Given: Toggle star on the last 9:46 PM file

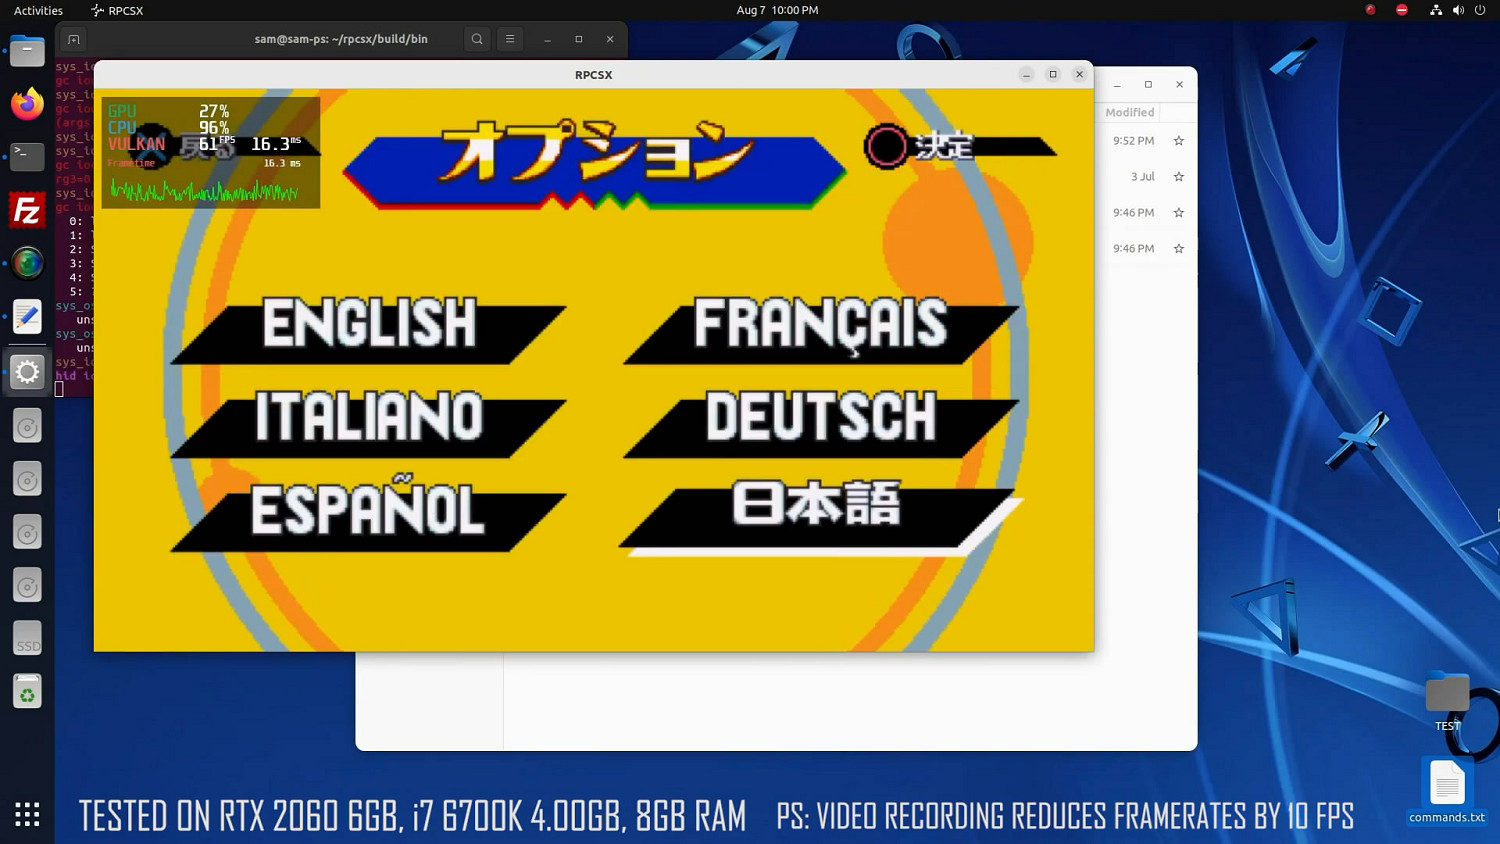Looking at the screenshot, I should (1178, 249).
